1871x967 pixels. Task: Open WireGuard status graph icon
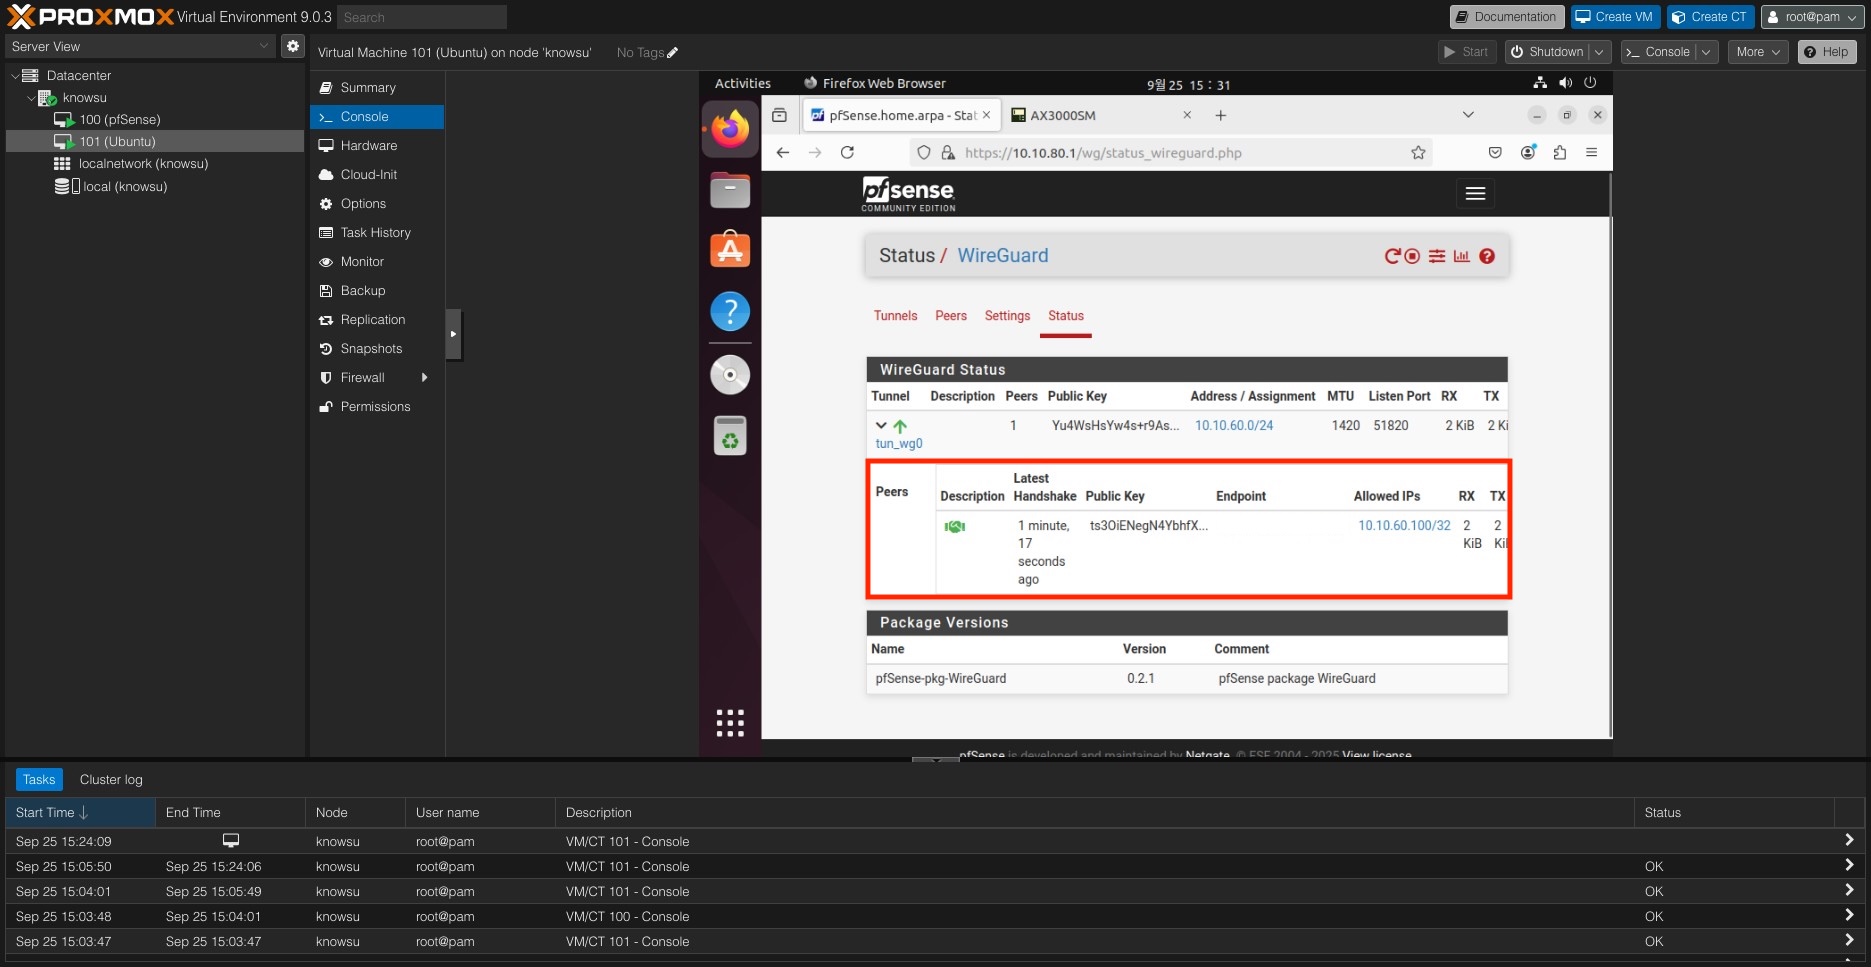pyautogui.click(x=1461, y=256)
